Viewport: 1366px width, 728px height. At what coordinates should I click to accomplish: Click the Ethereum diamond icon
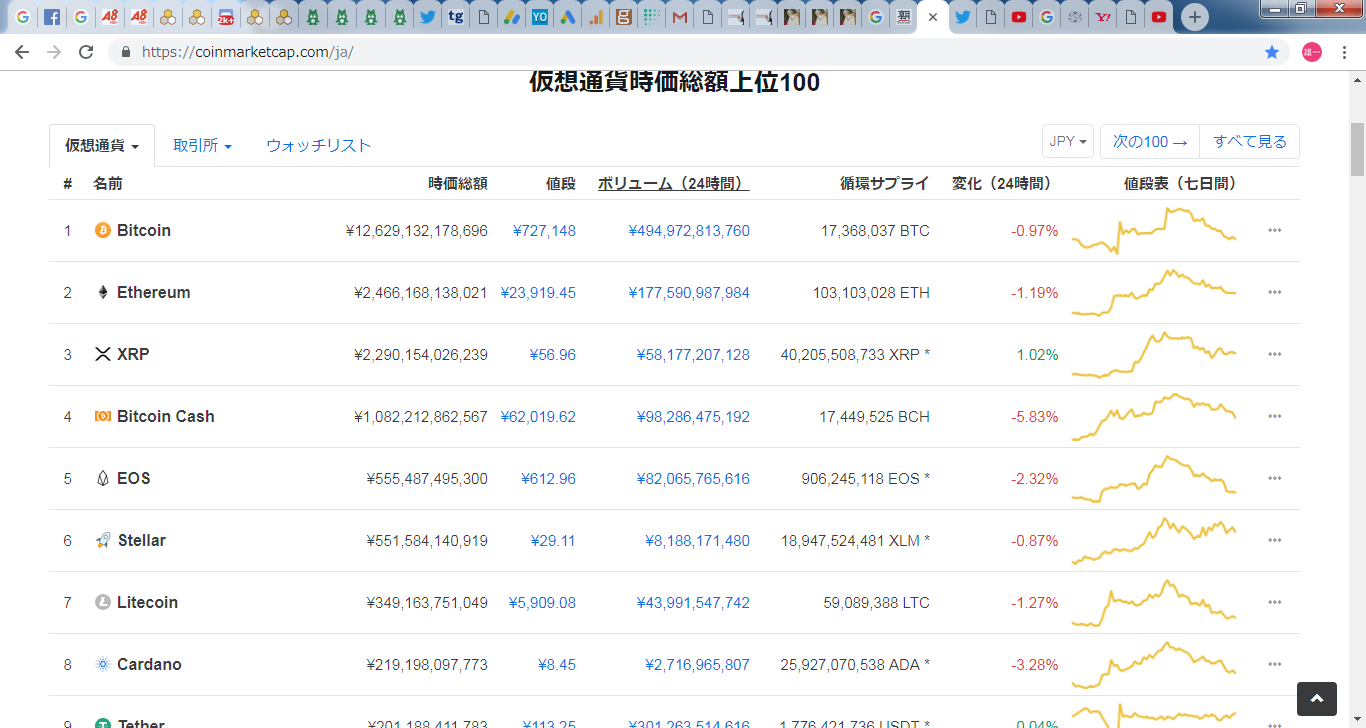point(102,292)
